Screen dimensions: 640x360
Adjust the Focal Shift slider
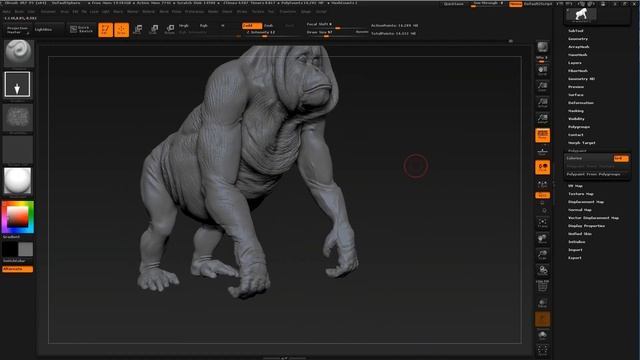coord(337,25)
